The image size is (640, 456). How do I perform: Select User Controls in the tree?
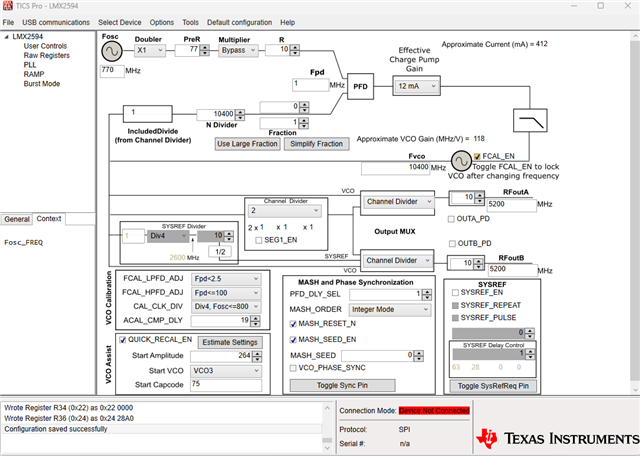(x=45, y=46)
